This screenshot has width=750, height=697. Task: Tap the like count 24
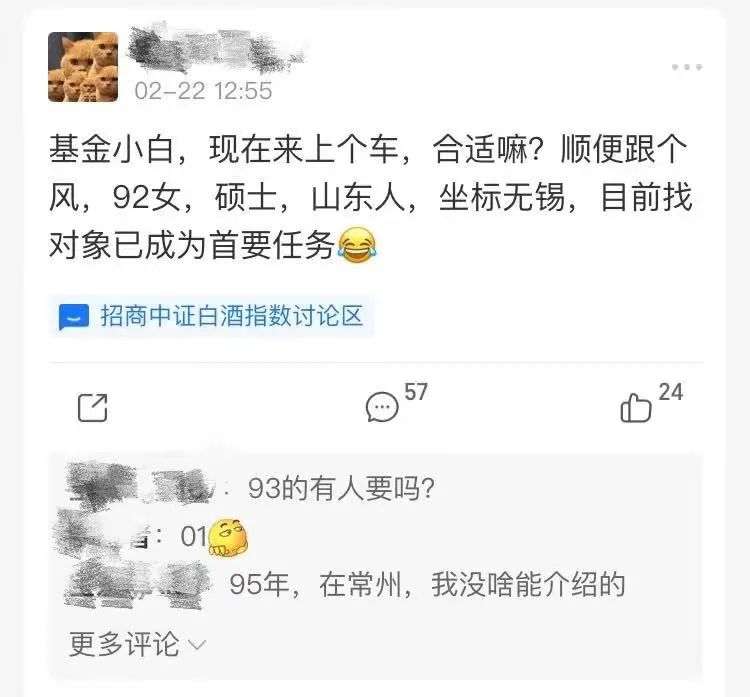click(670, 392)
